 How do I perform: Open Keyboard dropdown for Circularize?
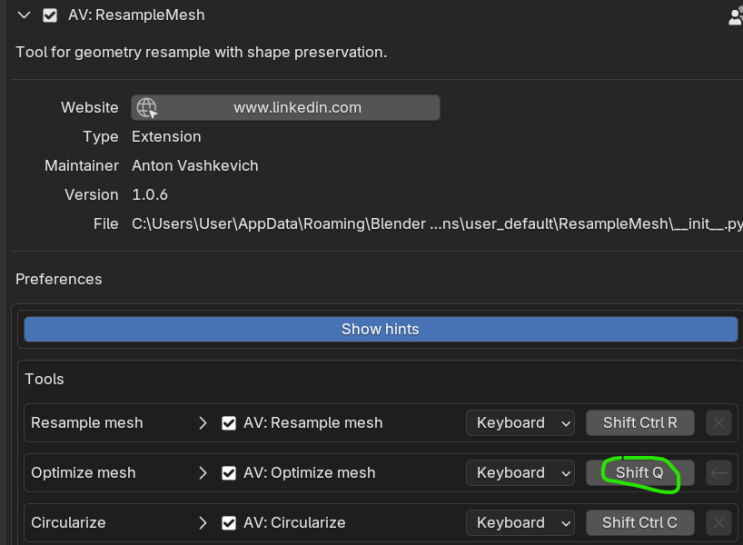tap(520, 523)
